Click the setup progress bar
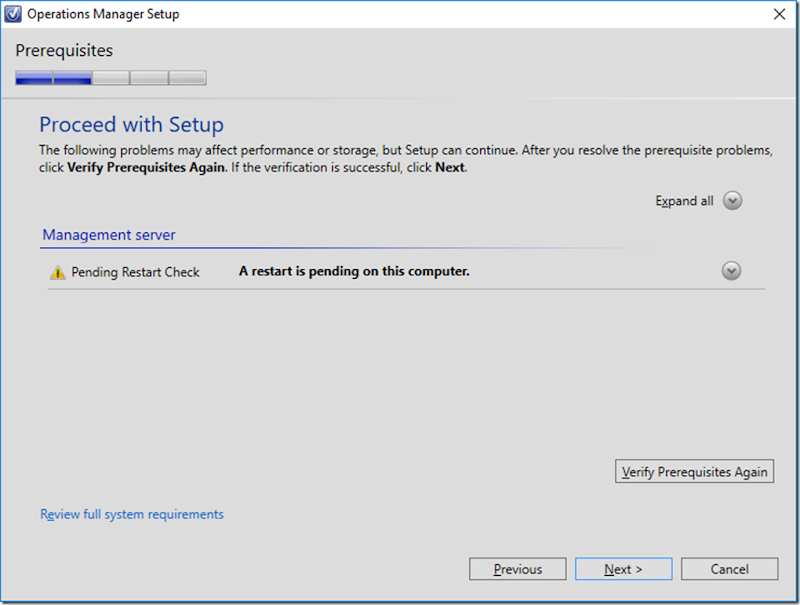 (111, 78)
